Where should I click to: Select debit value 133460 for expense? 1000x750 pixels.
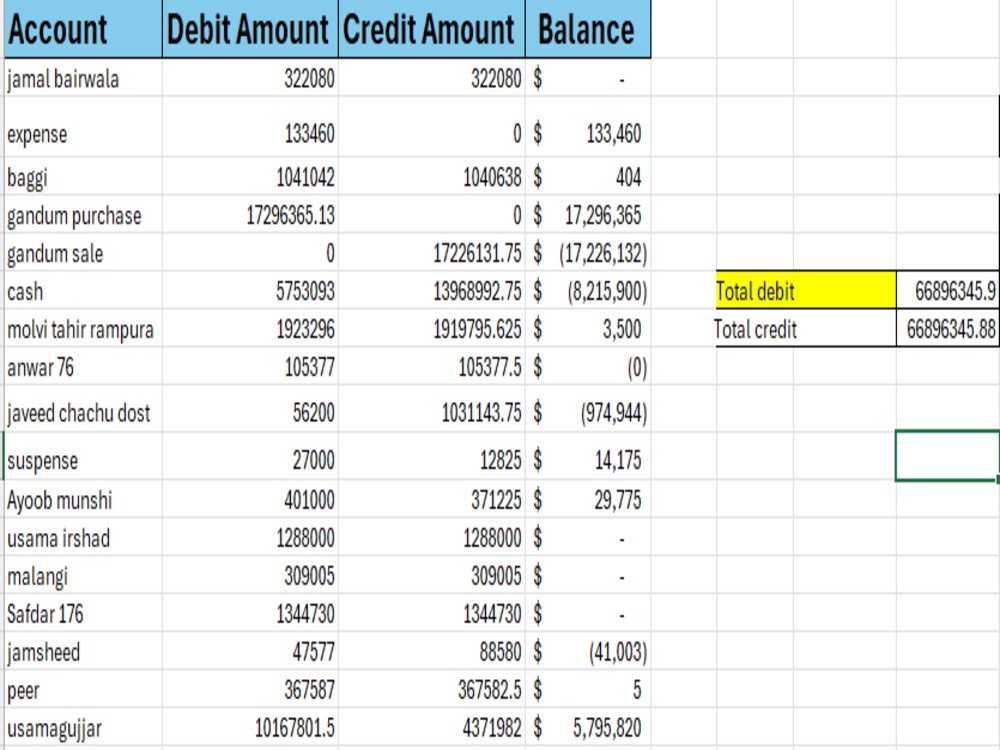point(250,127)
